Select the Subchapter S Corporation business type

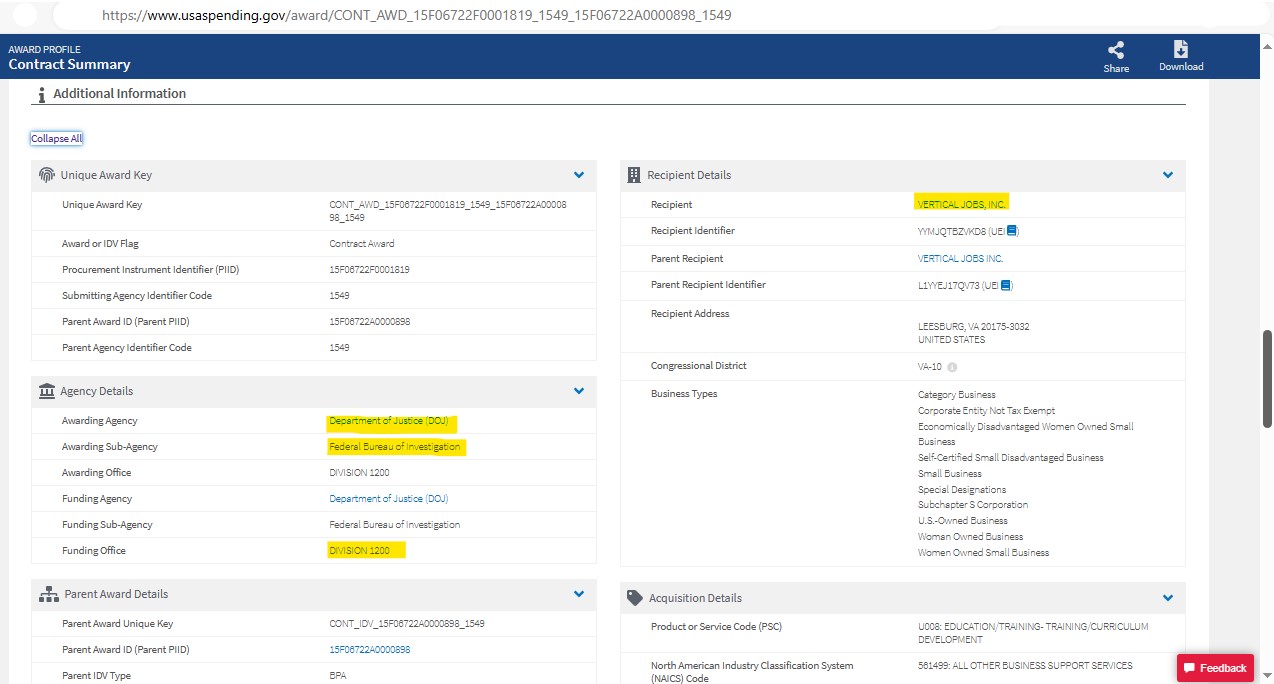coord(973,505)
